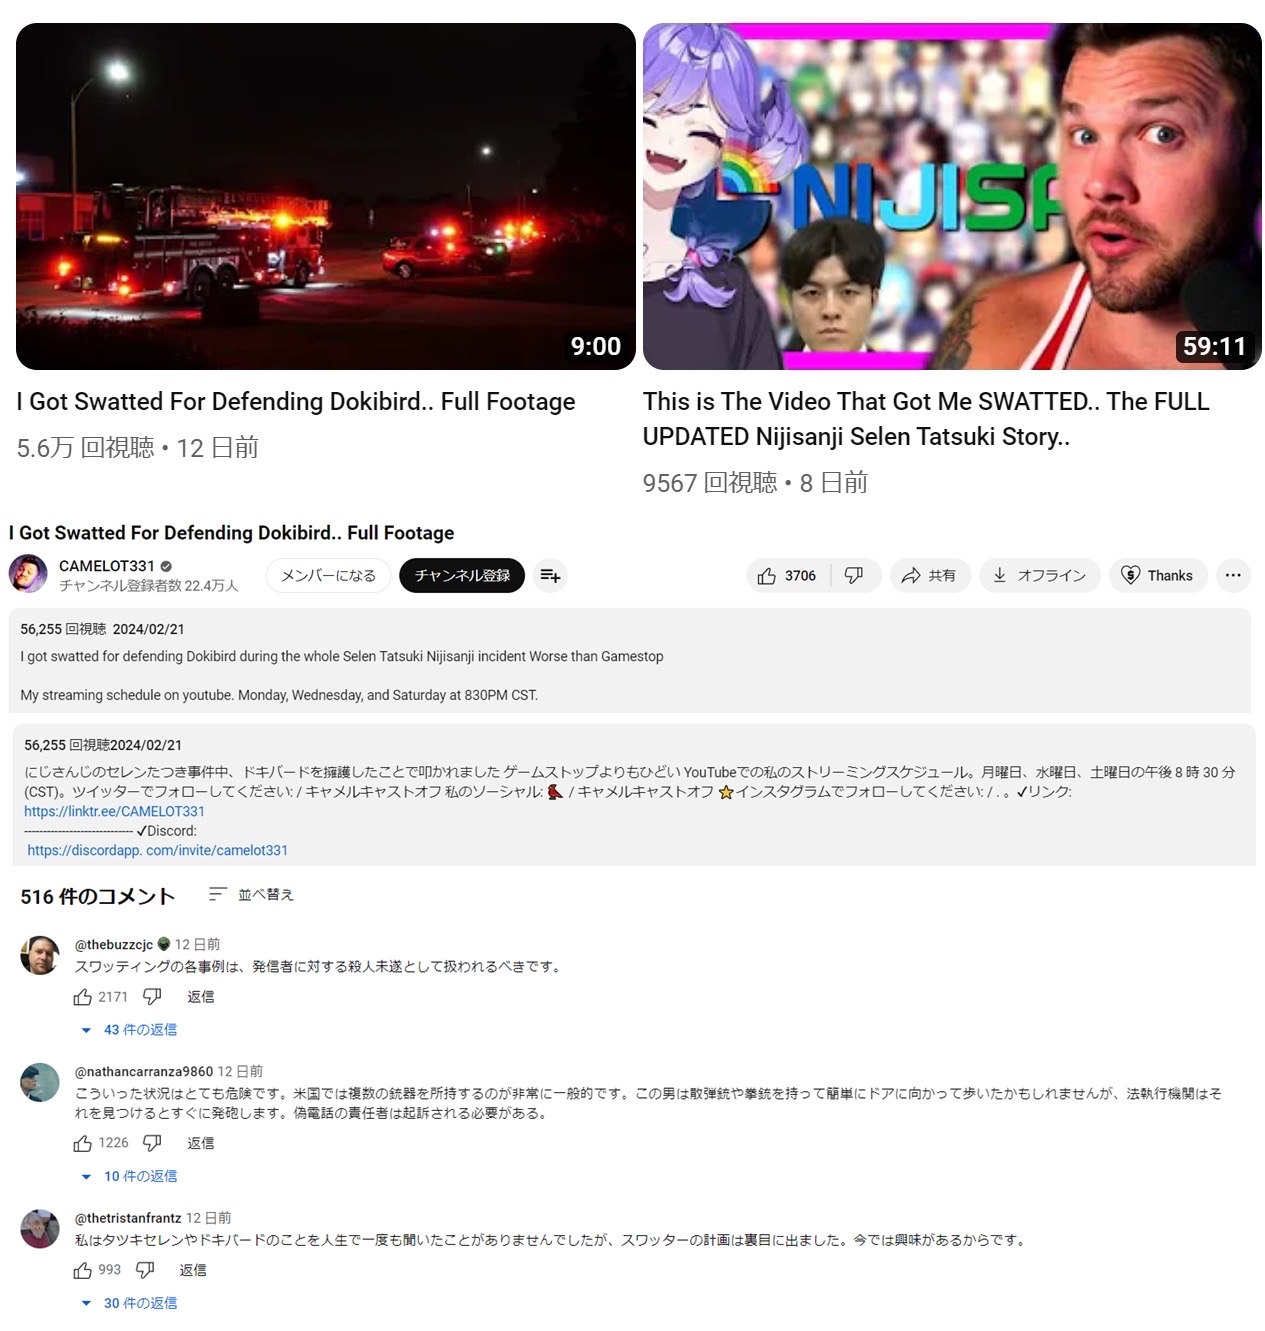Toggle チャンネル登録 subscribe button
The image size is (1265, 1331).
click(x=462, y=576)
